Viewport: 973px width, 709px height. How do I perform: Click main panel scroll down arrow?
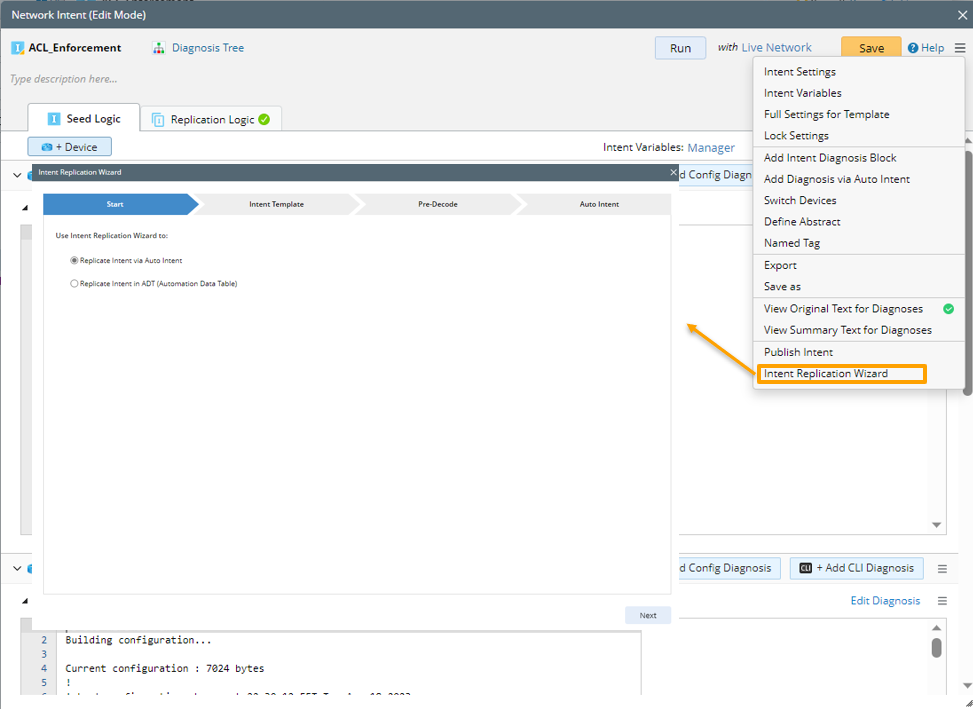click(967, 685)
